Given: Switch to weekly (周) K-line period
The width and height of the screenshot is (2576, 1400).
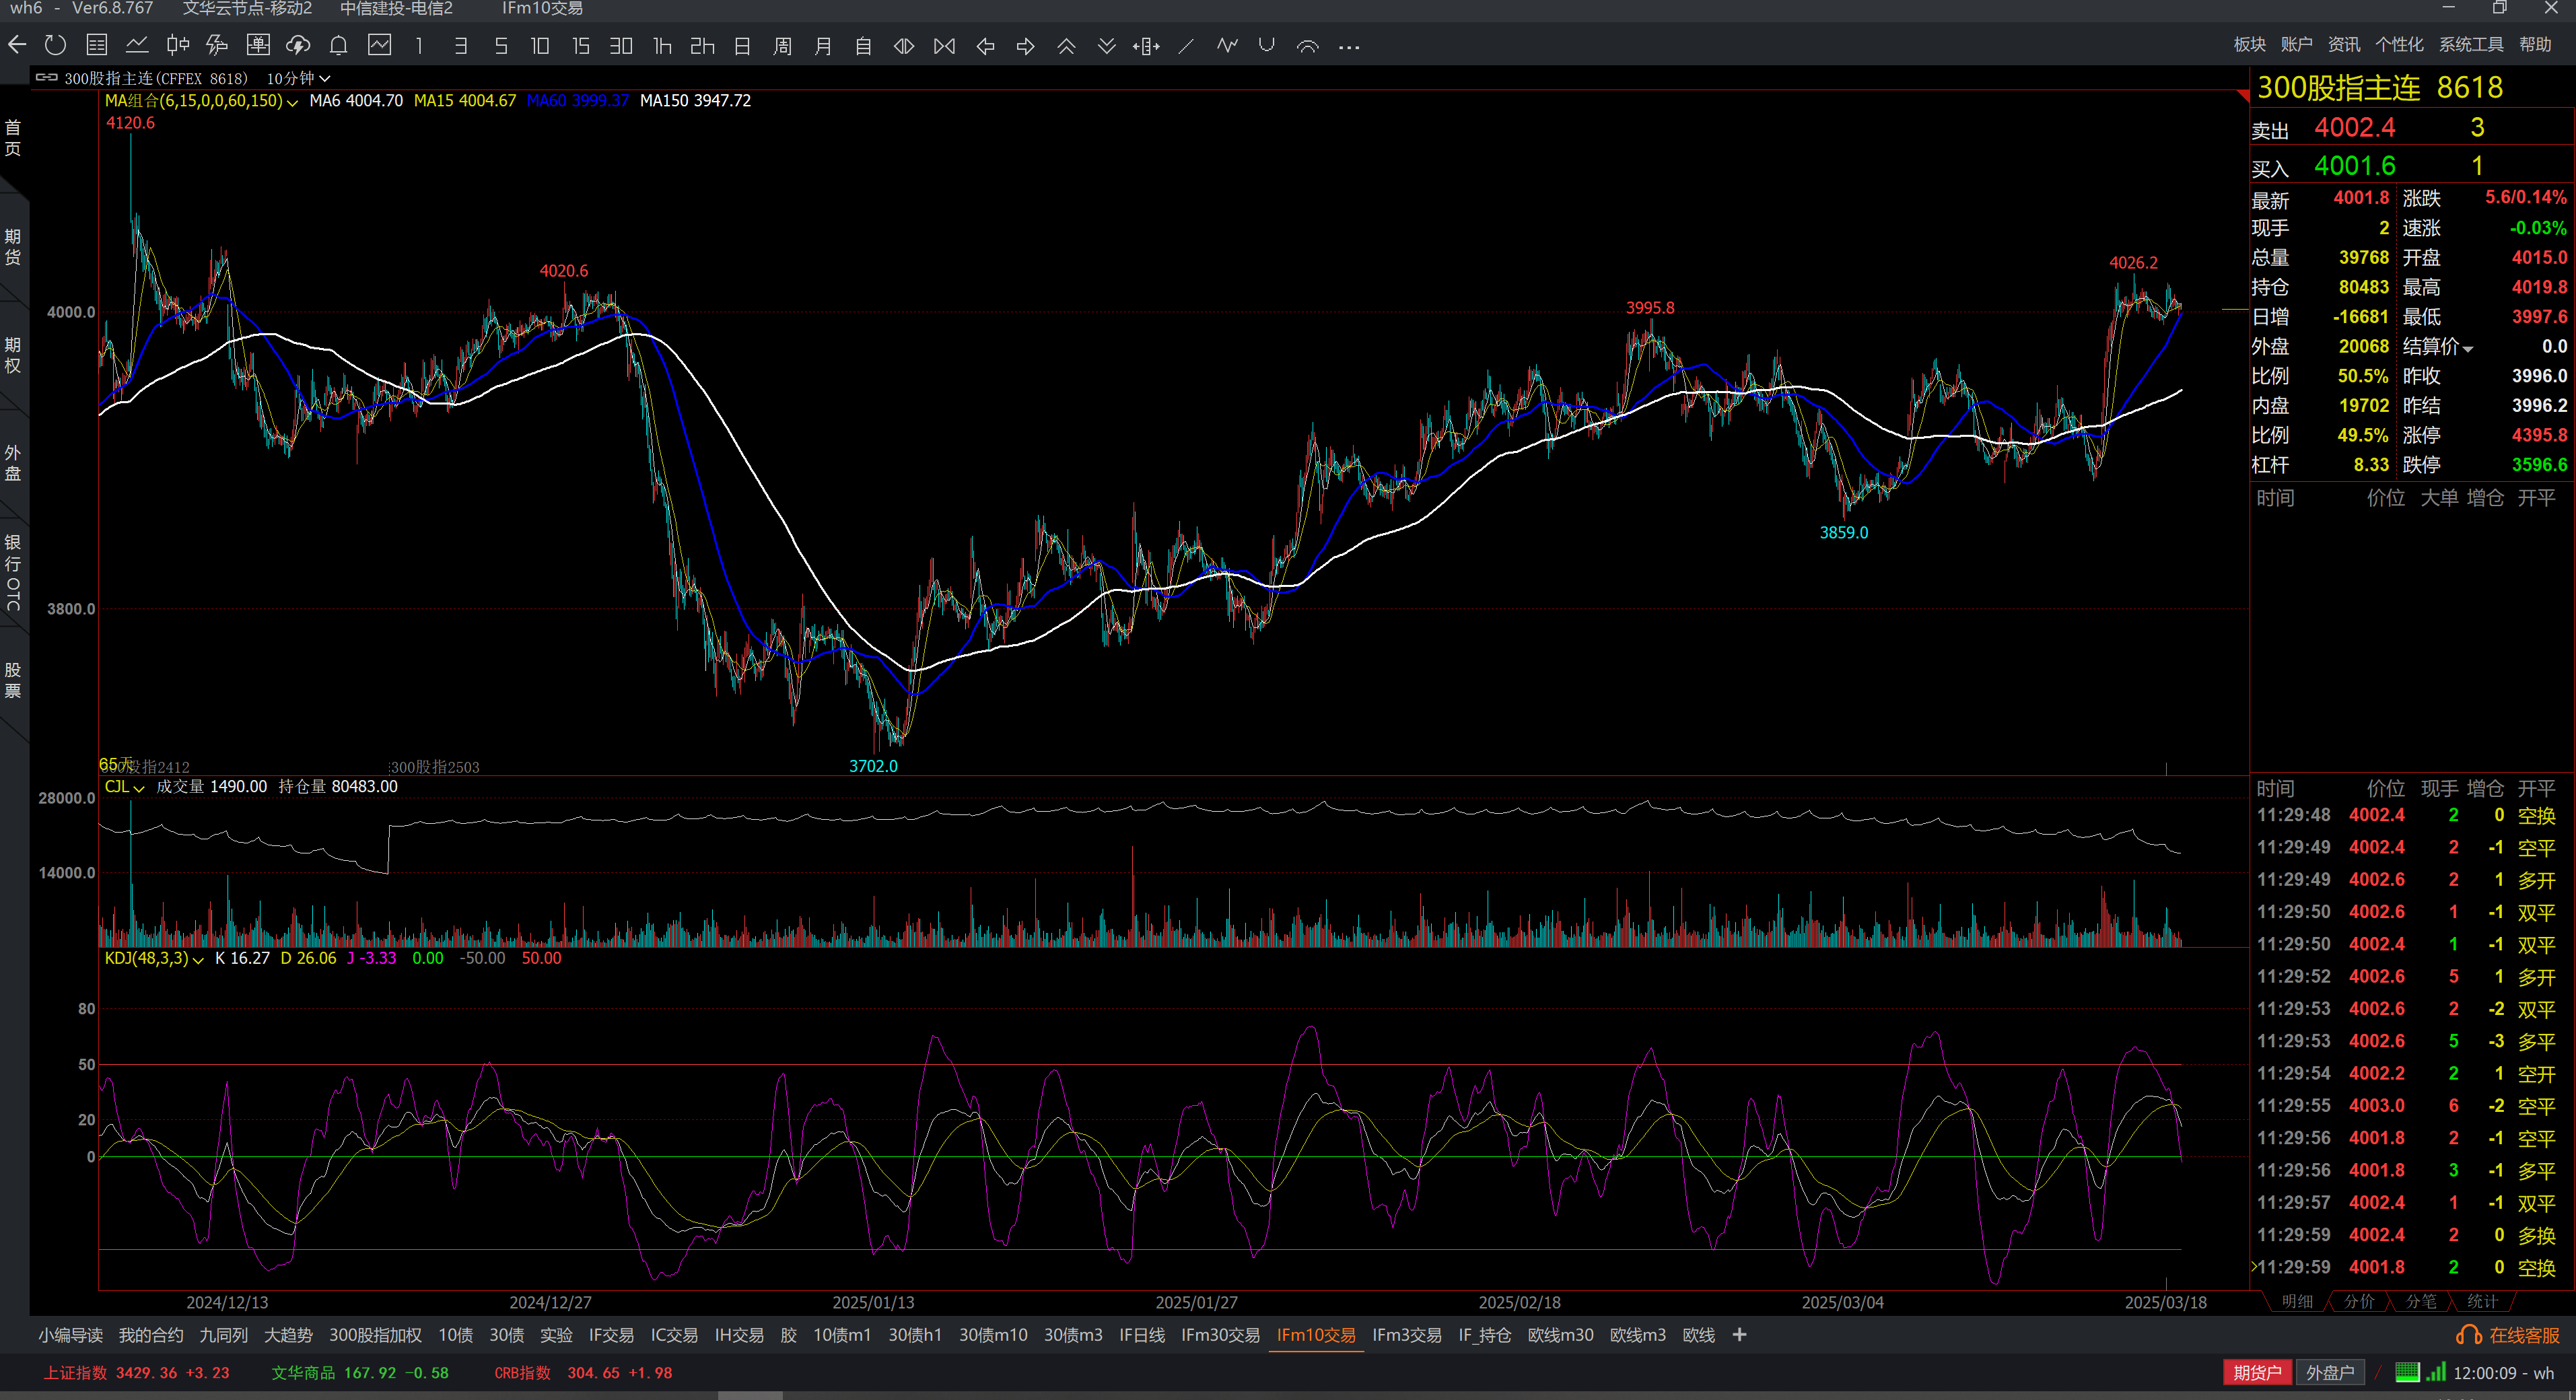Looking at the screenshot, I should tap(783, 45).
